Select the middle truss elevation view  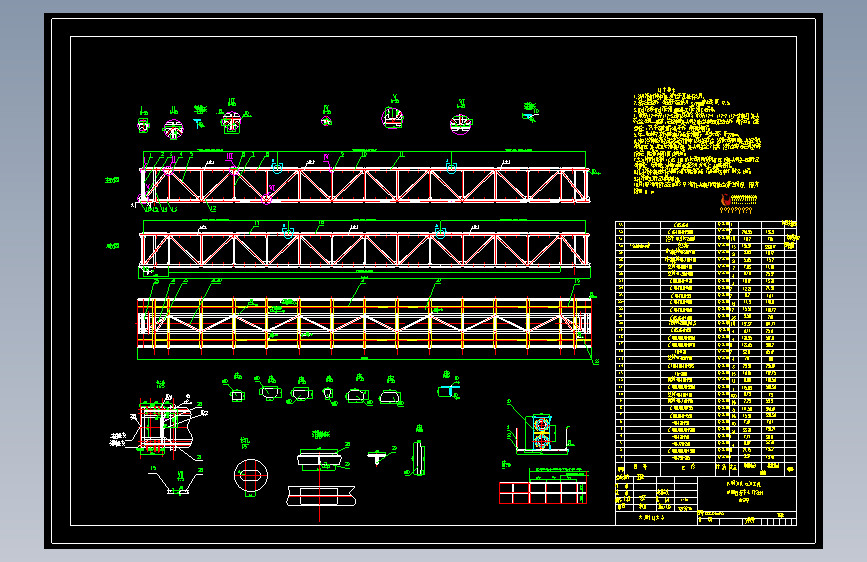pos(364,249)
